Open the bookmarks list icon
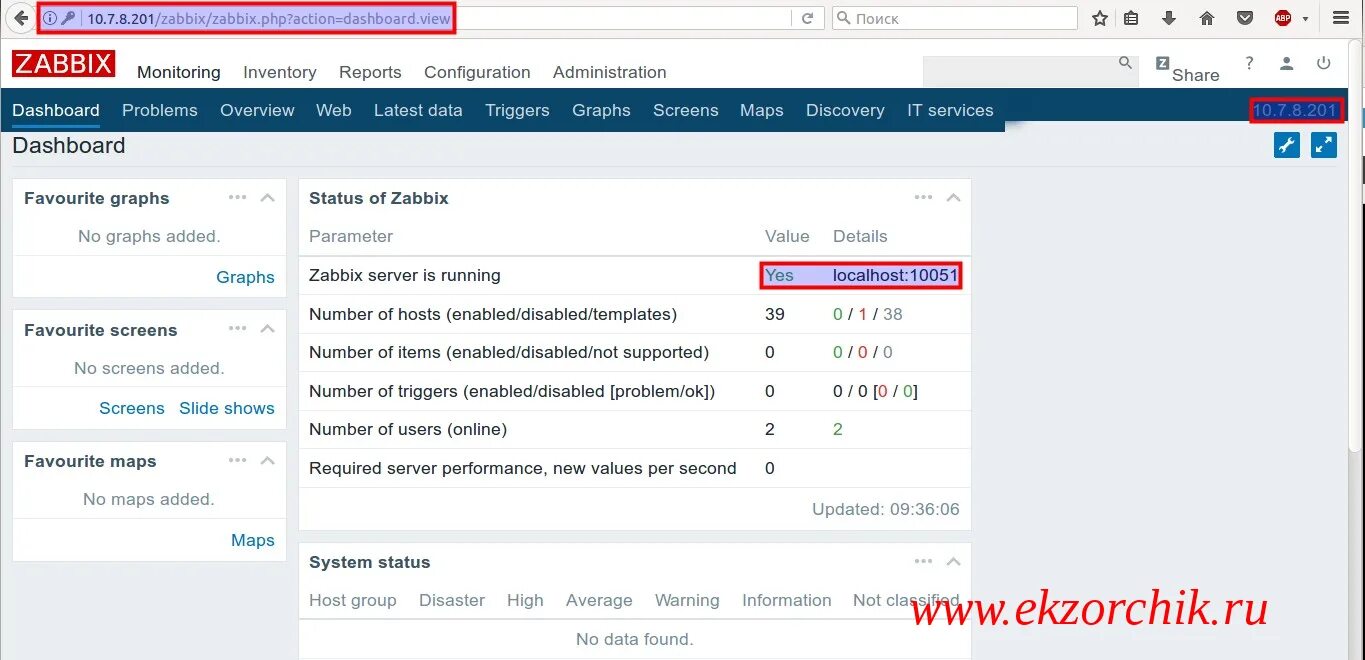1365x660 pixels. coord(1131,18)
